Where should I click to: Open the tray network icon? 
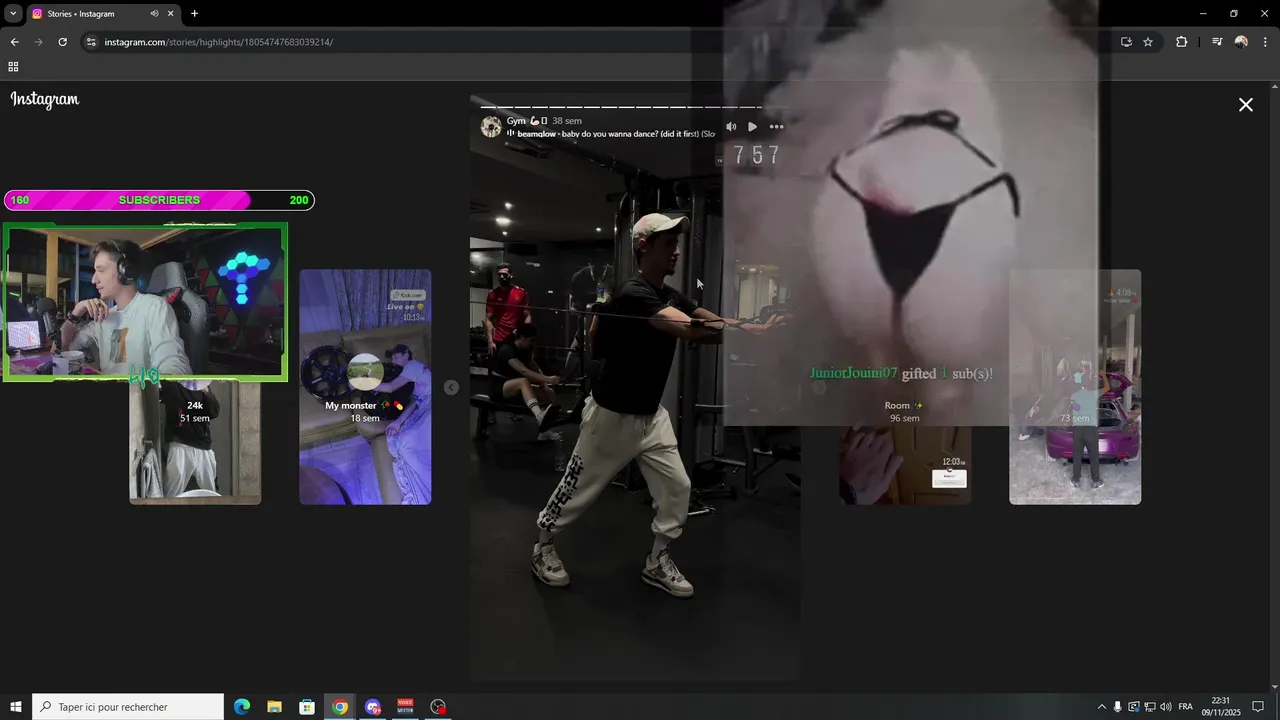click(x=1149, y=707)
